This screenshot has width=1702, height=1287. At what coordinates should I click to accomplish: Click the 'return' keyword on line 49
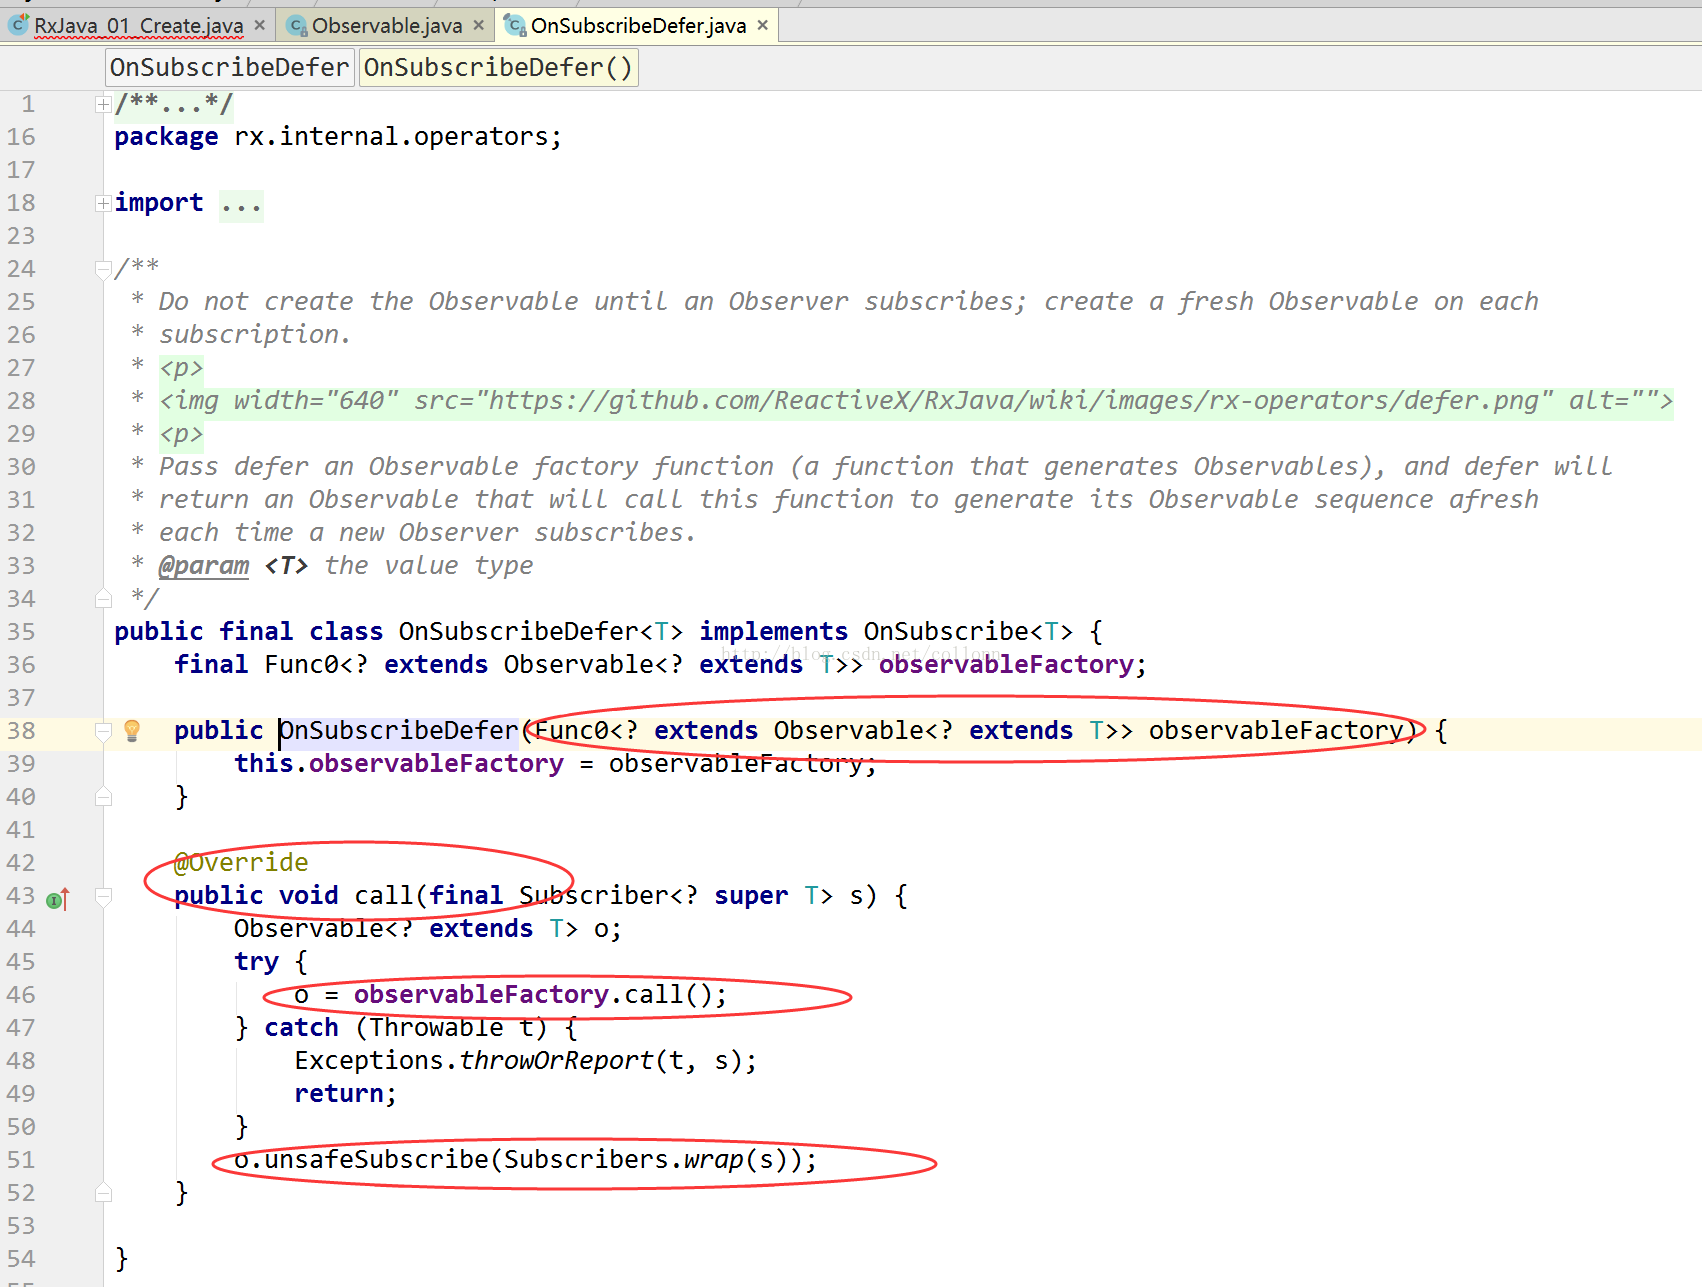[x=339, y=1094]
